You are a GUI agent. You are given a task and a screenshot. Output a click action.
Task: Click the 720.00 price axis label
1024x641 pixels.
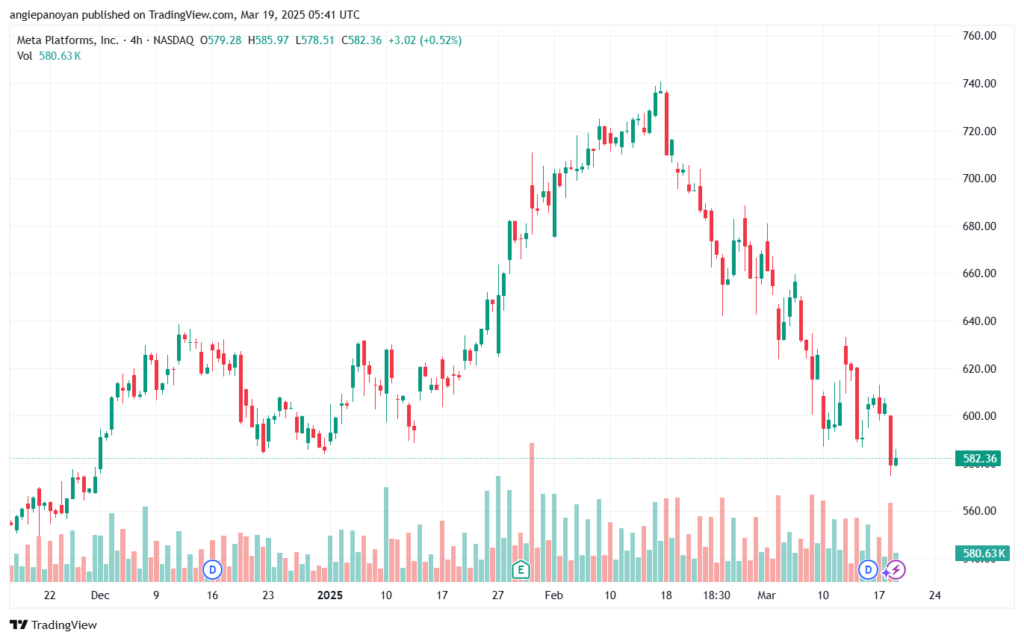(979, 131)
